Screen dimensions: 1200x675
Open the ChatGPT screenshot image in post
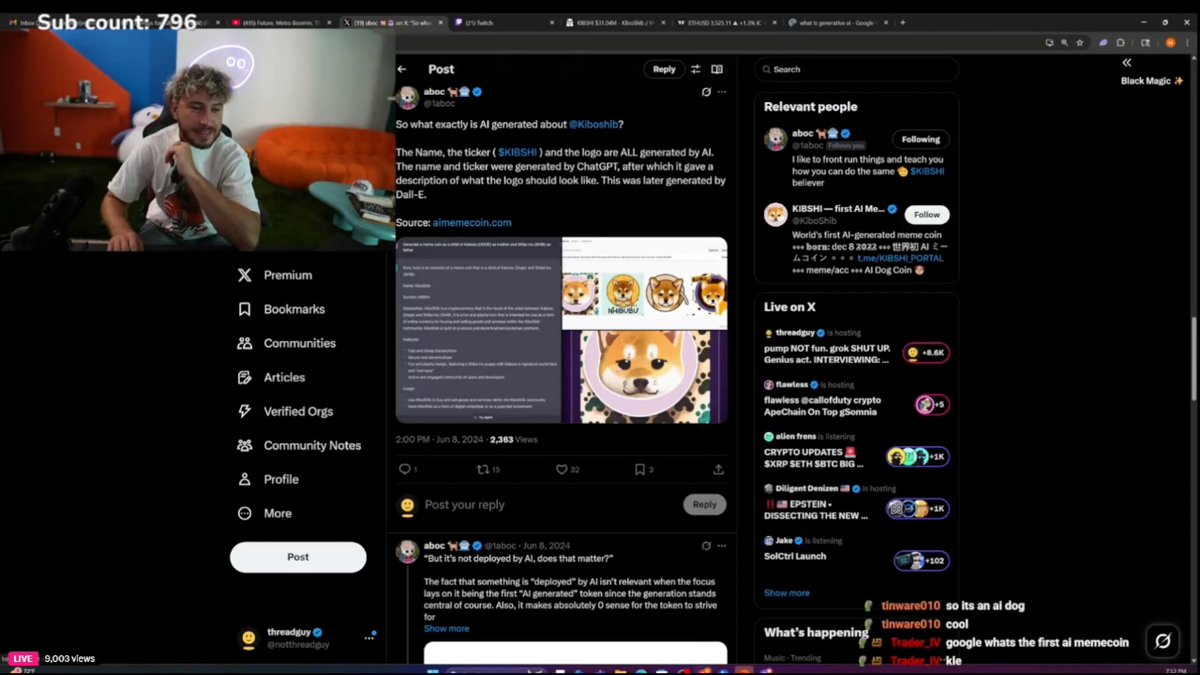478,330
